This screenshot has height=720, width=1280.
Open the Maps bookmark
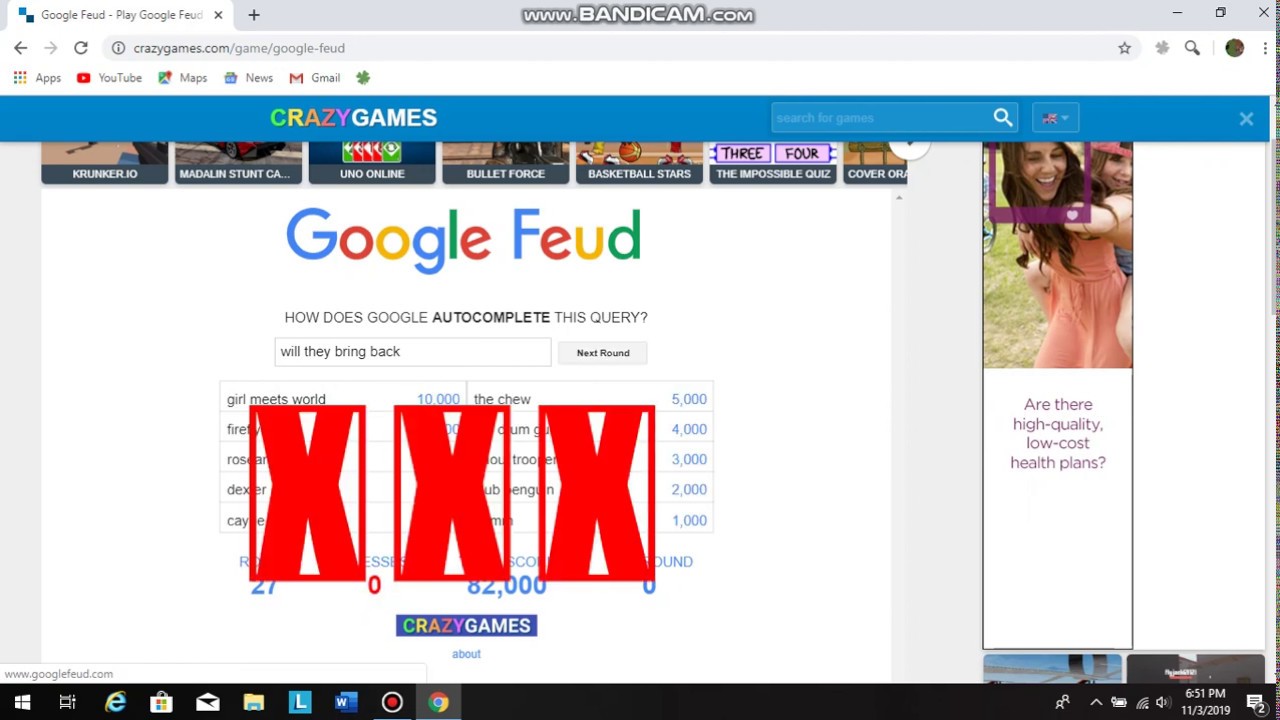tap(183, 78)
